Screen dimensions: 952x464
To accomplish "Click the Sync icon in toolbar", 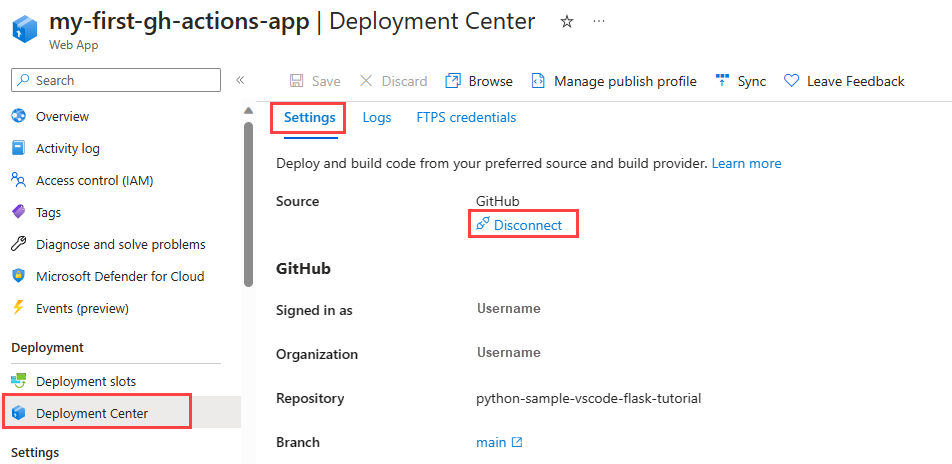I will pyautogui.click(x=722, y=80).
